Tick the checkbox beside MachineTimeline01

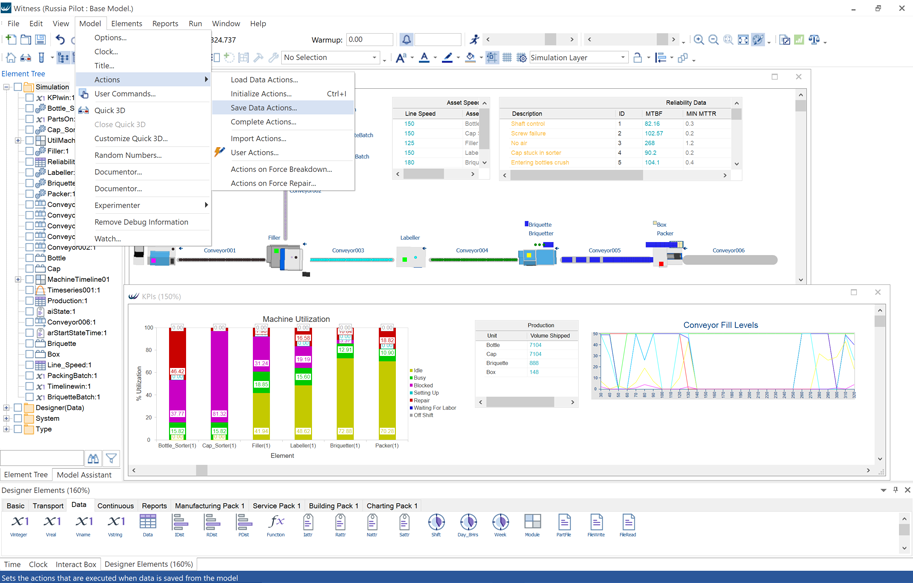pyautogui.click(x=29, y=280)
